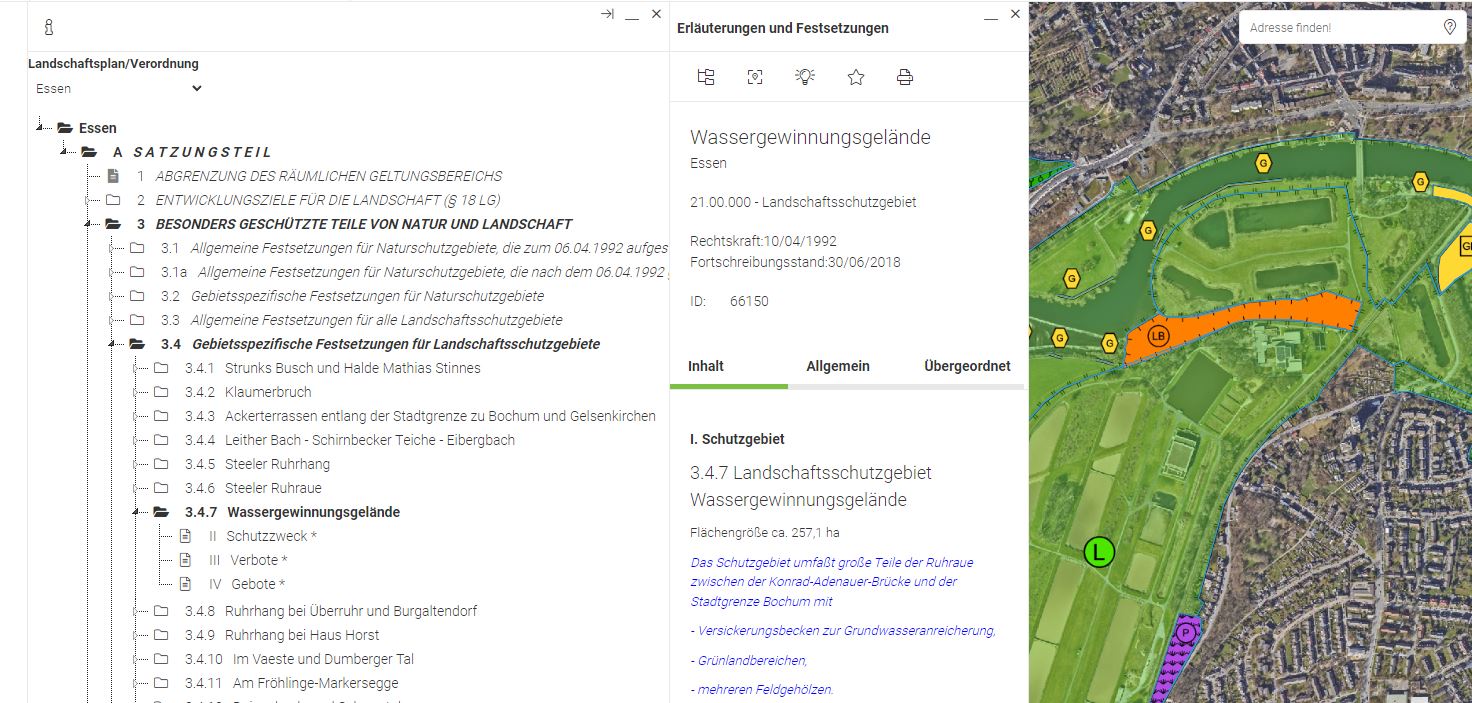
Task: Click the dock-right arrow icon of tree panel
Action: point(607,15)
